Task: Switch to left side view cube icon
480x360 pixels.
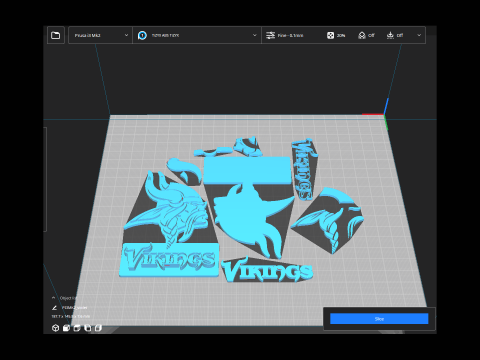Action: coord(88,328)
